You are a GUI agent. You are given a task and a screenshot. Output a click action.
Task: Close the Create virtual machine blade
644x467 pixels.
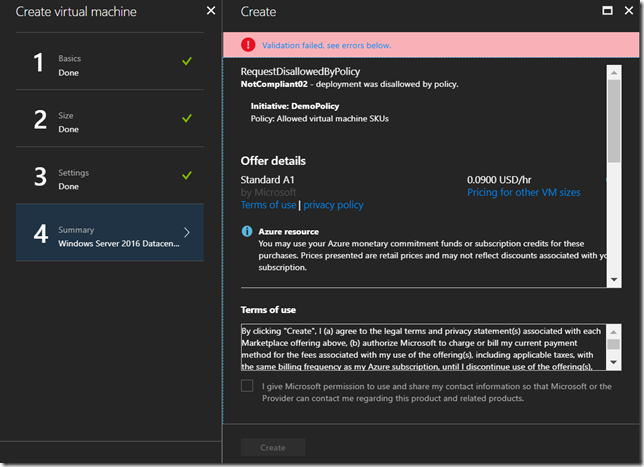click(x=211, y=11)
